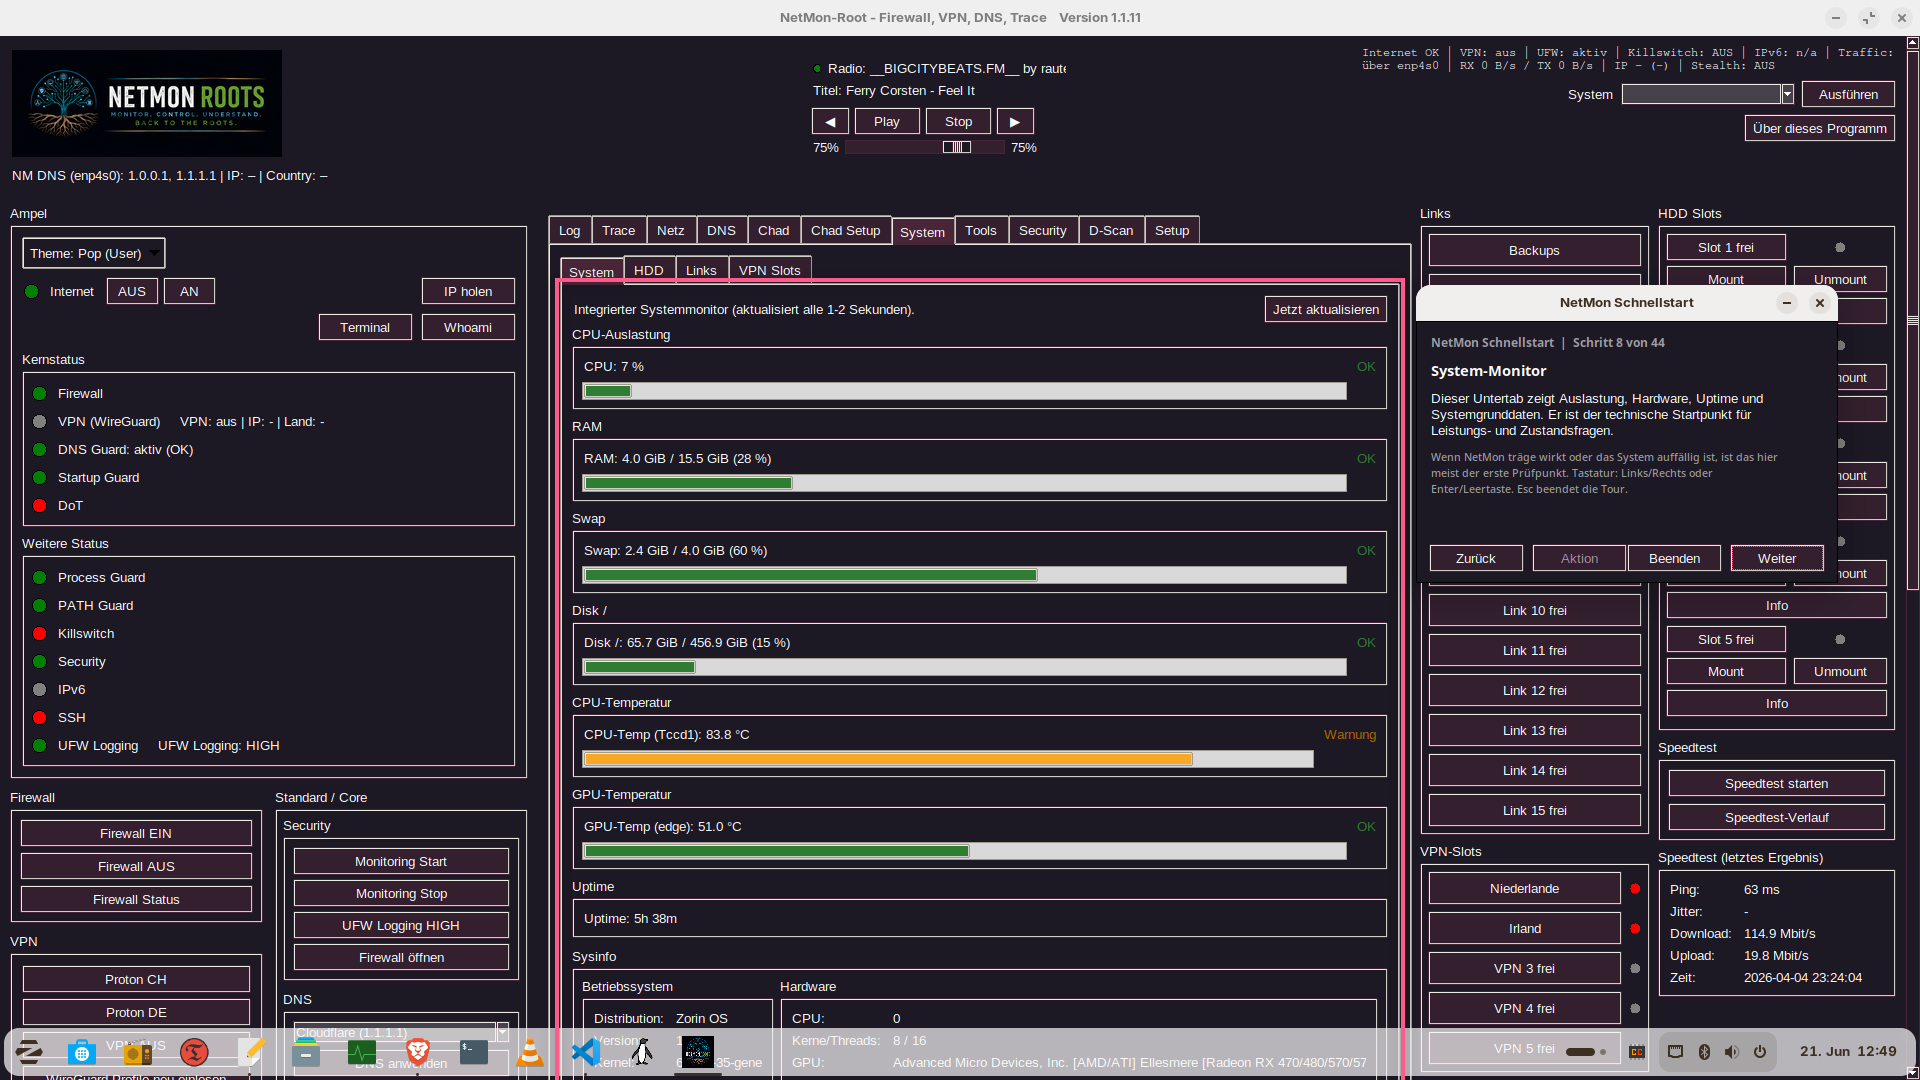Open the volume tray icon

coord(1732,1051)
